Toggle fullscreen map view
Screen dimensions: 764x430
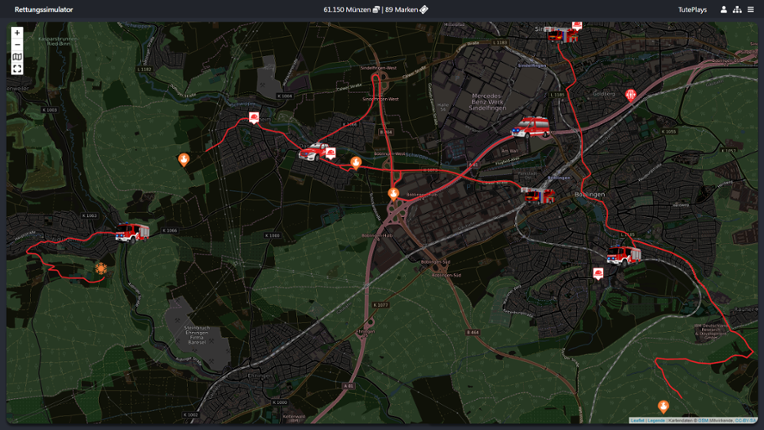[x=17, y=70]
